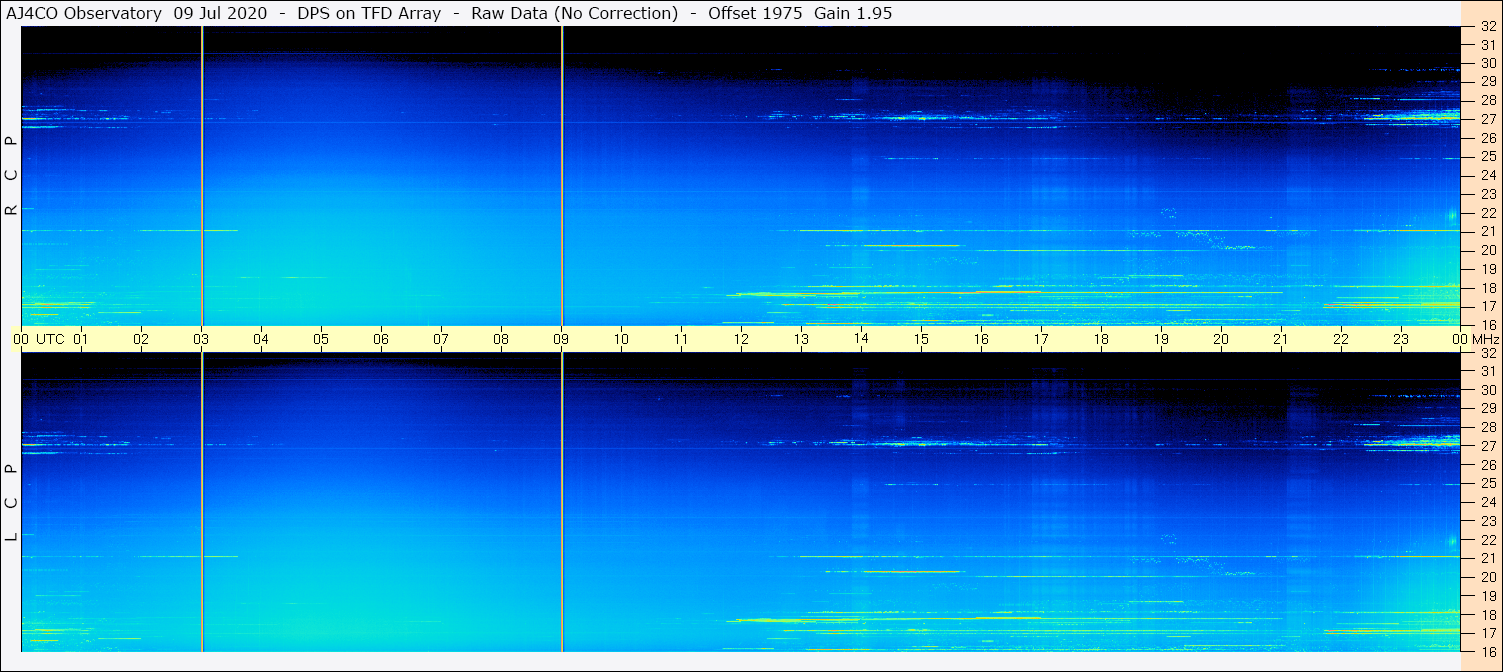1503x672 pixels.
Task: Click hour '14' on the time axis
Action: pos(861,339)
